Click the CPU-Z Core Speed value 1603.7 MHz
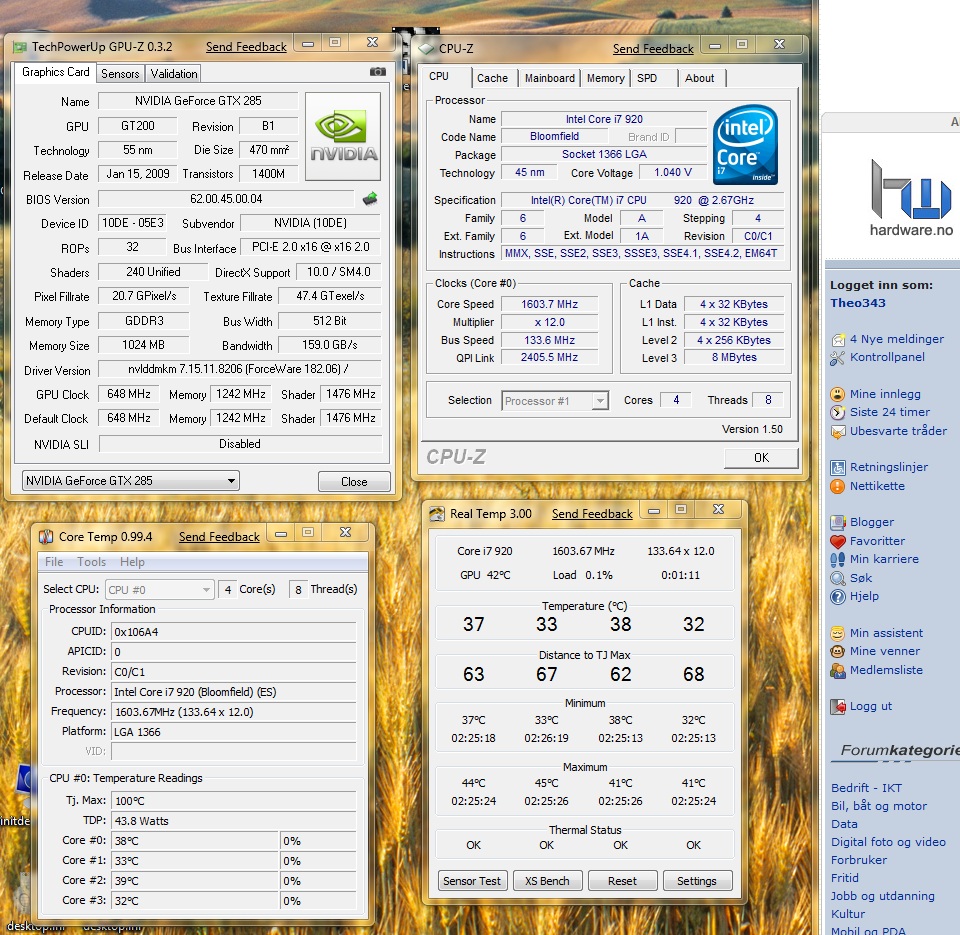960x935 pixels. coord(549,304)
